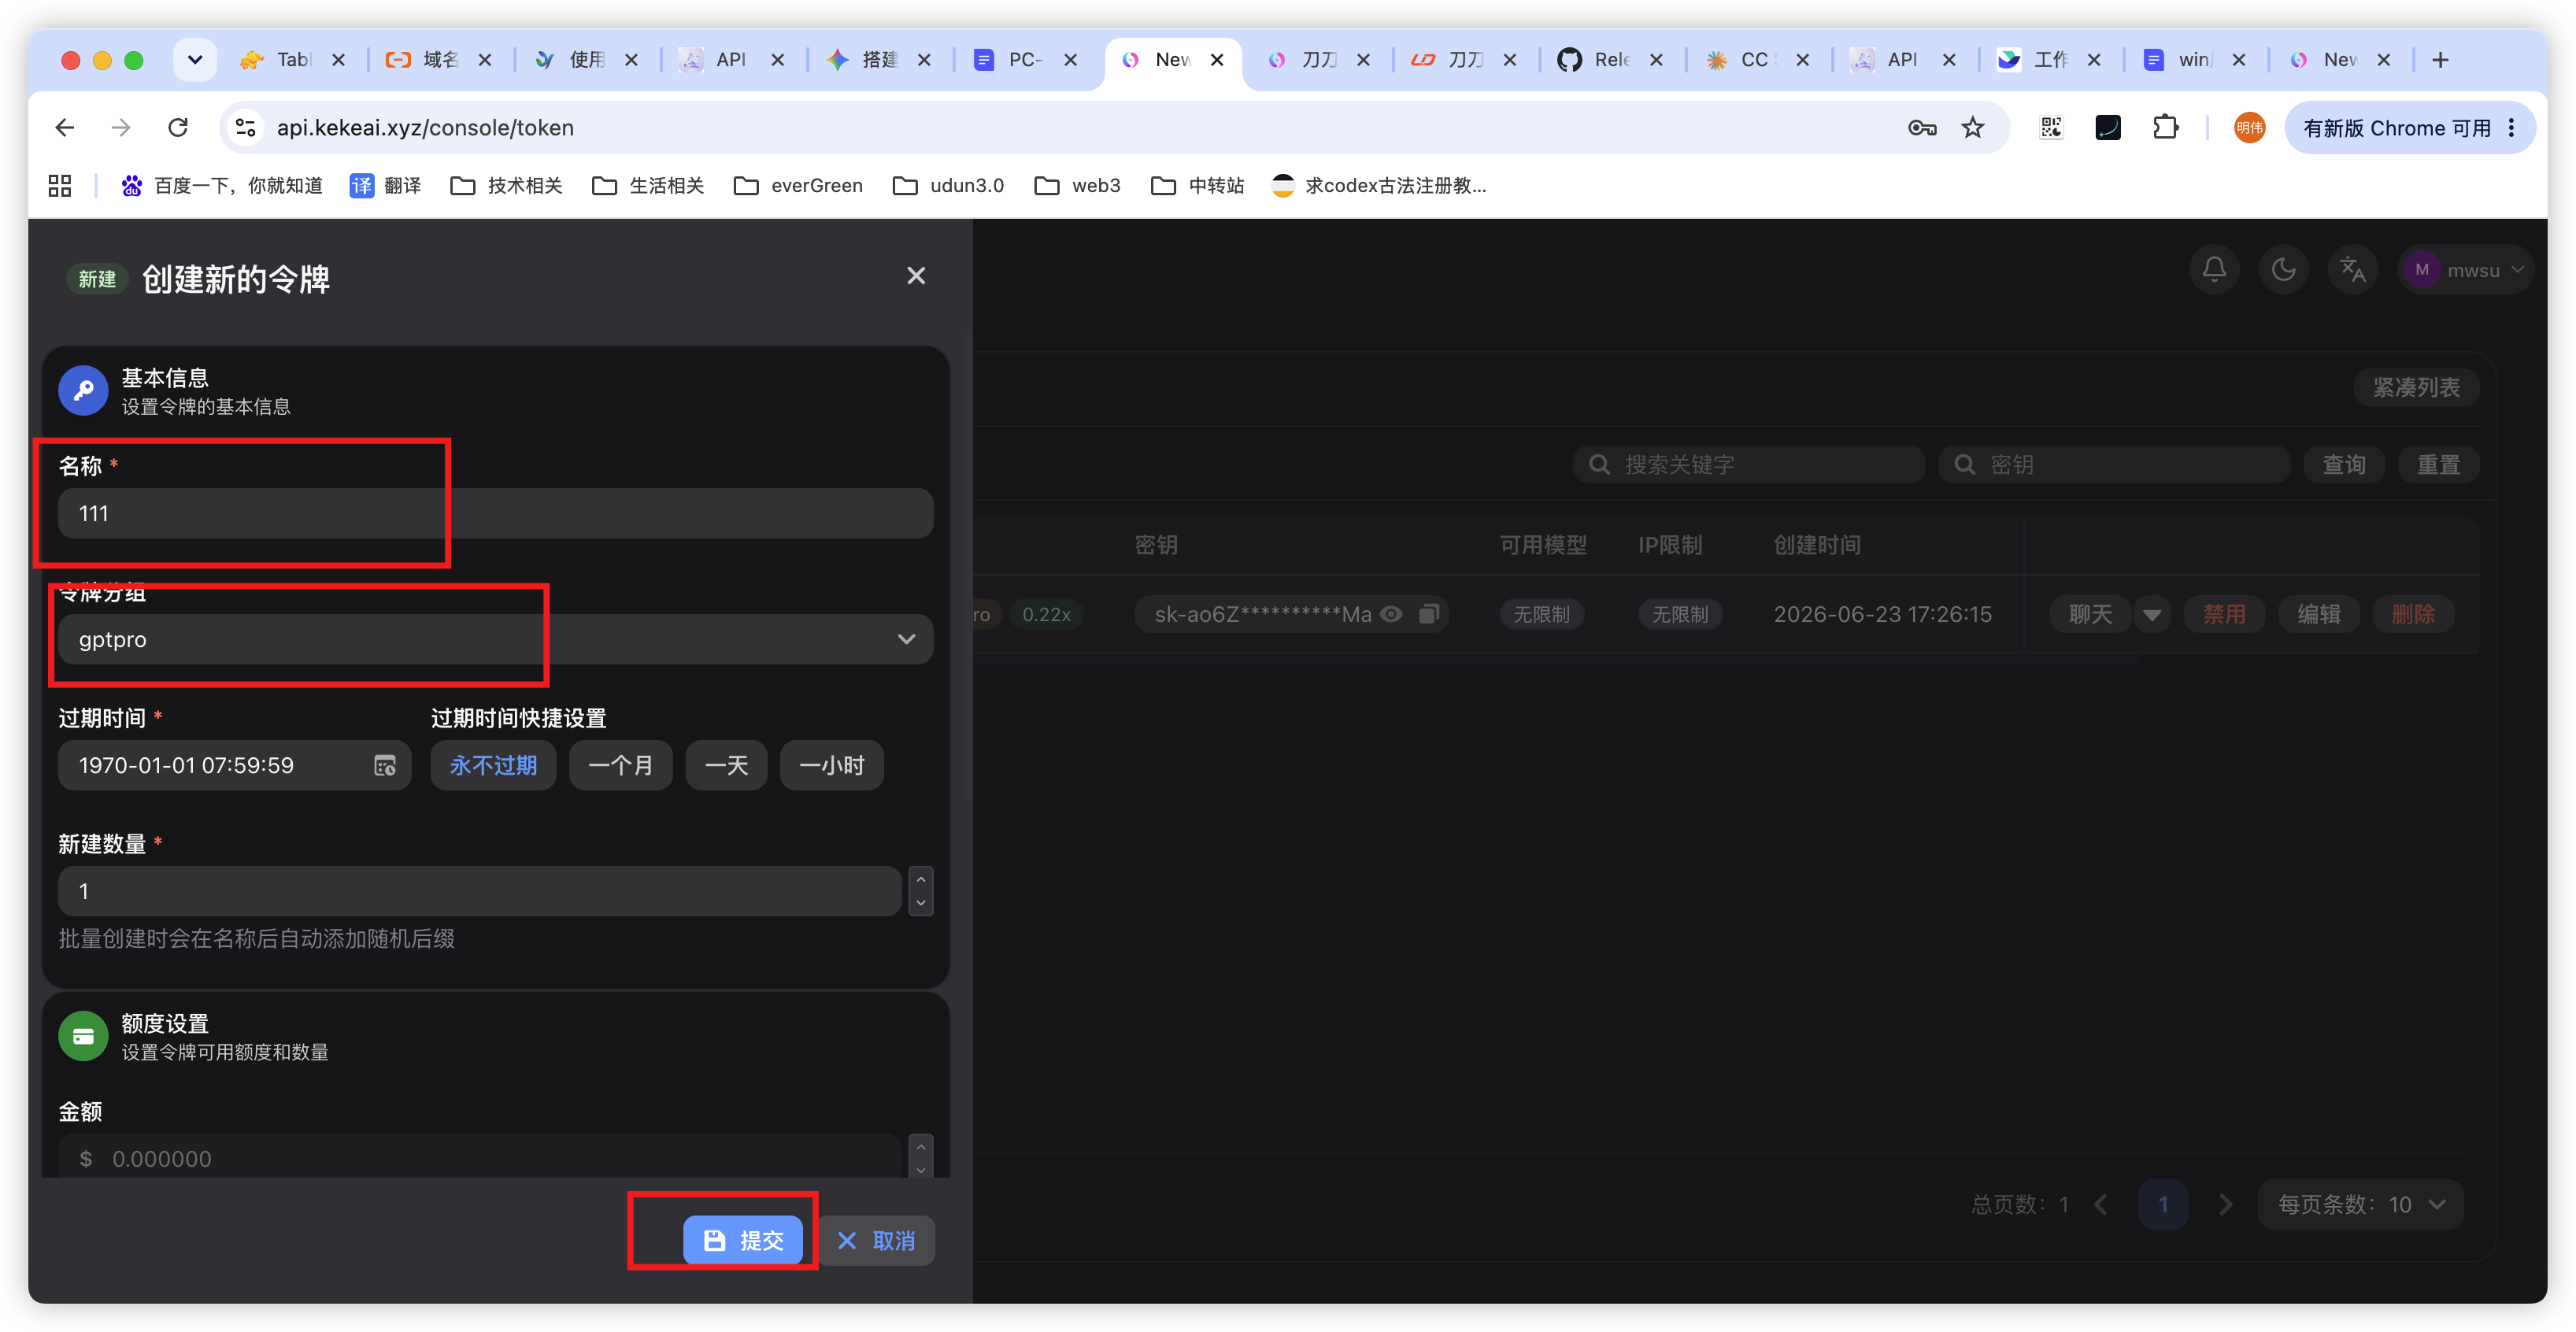Open the 翻译 bookmark

[385, 186]
